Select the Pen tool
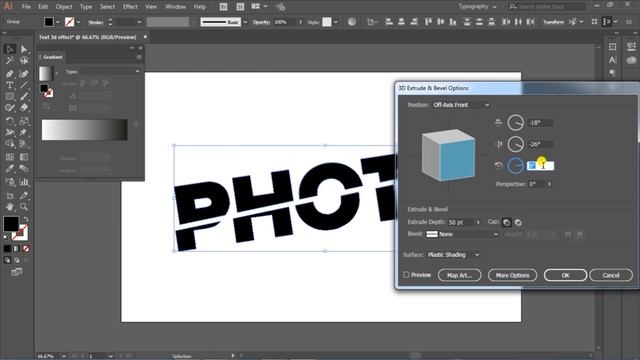640x360 pixels. (10, 74)
